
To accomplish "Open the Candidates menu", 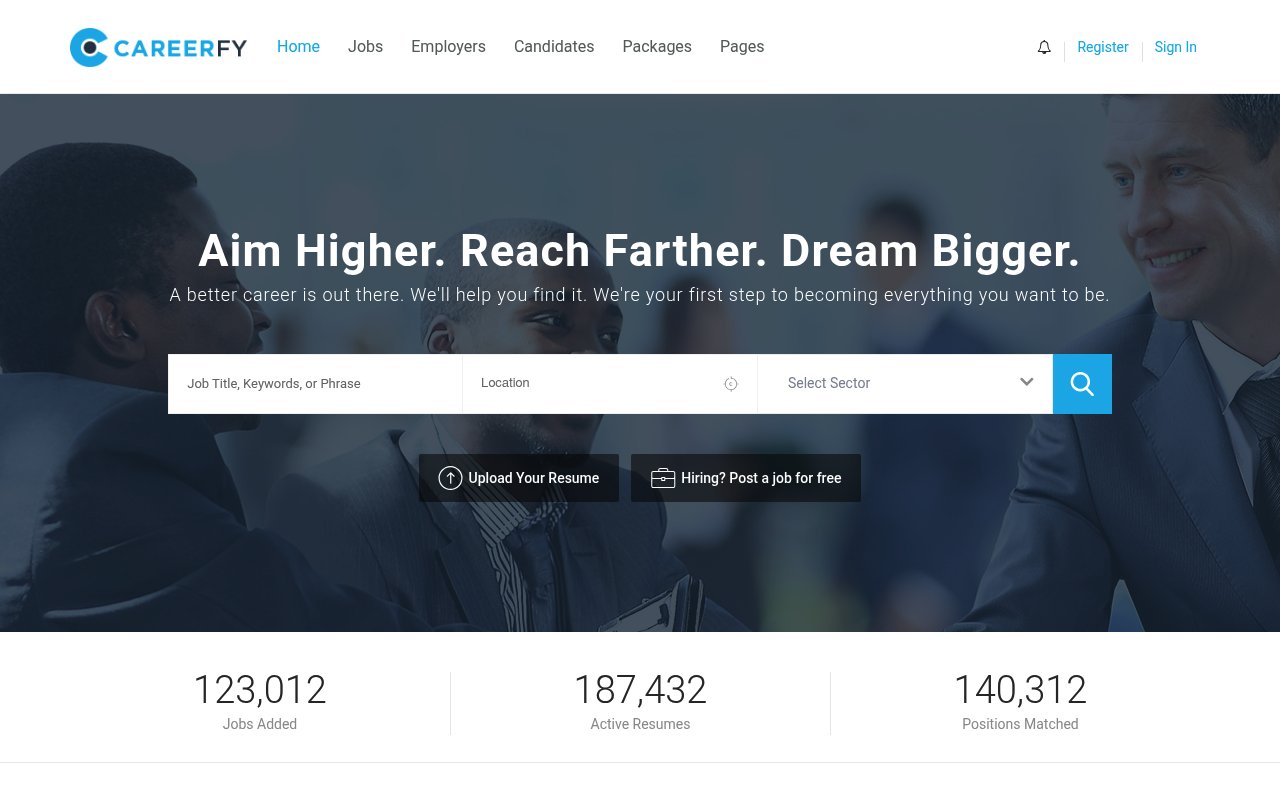I will click(x=554, y=47).
